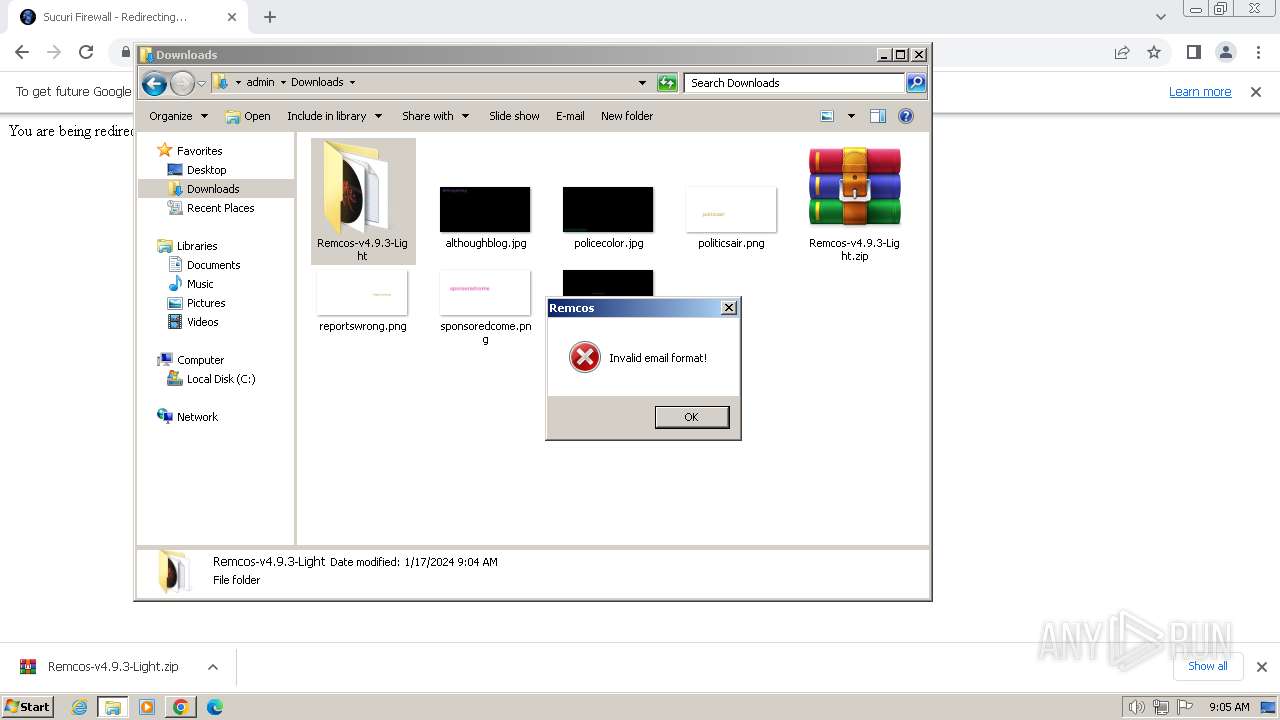Go forward in Explorer navigation
1280x720 pixels.
click(182, 84)
